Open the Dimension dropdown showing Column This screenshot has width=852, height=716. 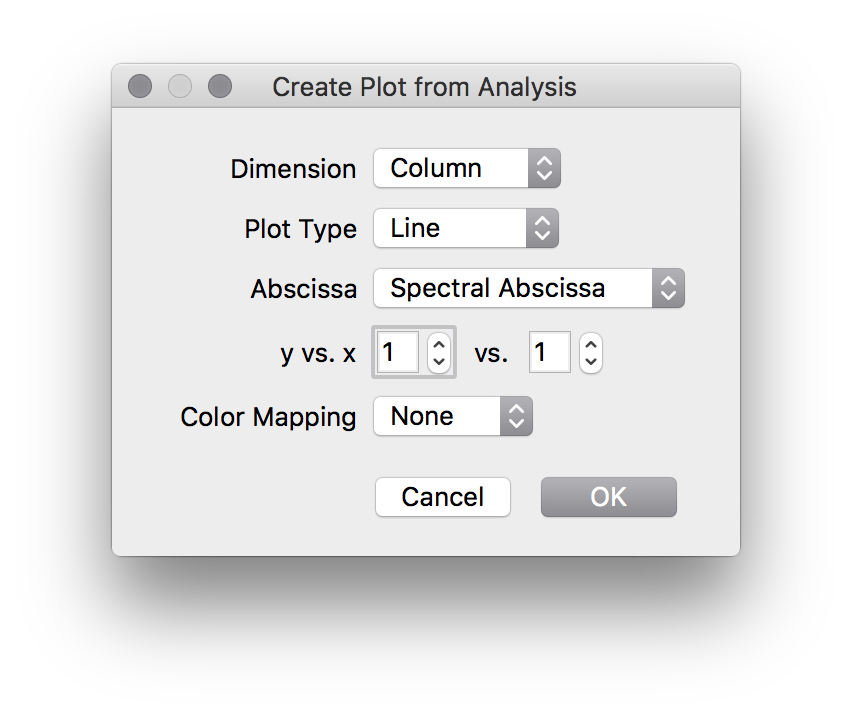pos(466,168)
